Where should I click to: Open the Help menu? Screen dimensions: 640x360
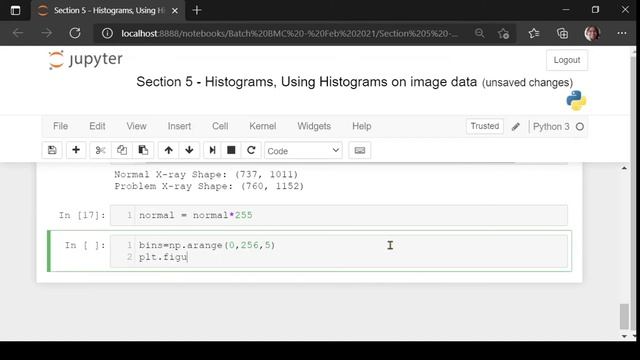[x=362, y=126]
